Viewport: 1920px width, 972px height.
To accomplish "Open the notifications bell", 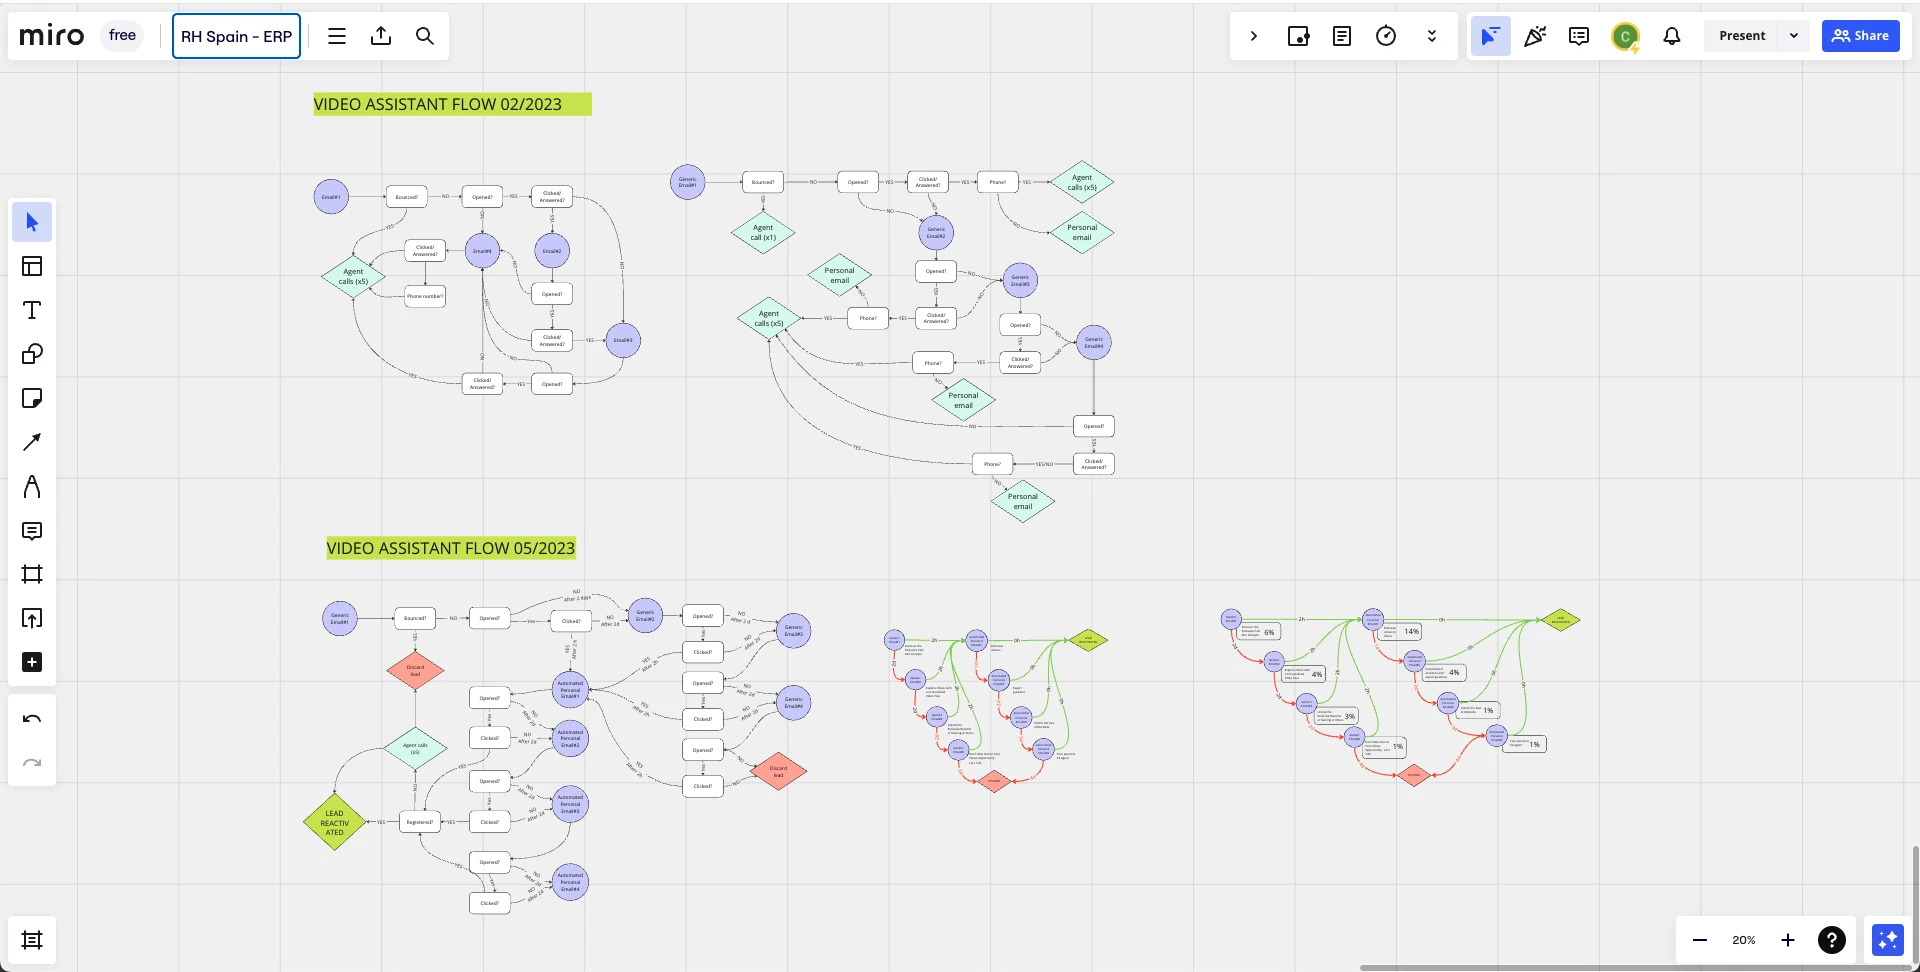I will pyautogui.click(x=1671, y=36).
